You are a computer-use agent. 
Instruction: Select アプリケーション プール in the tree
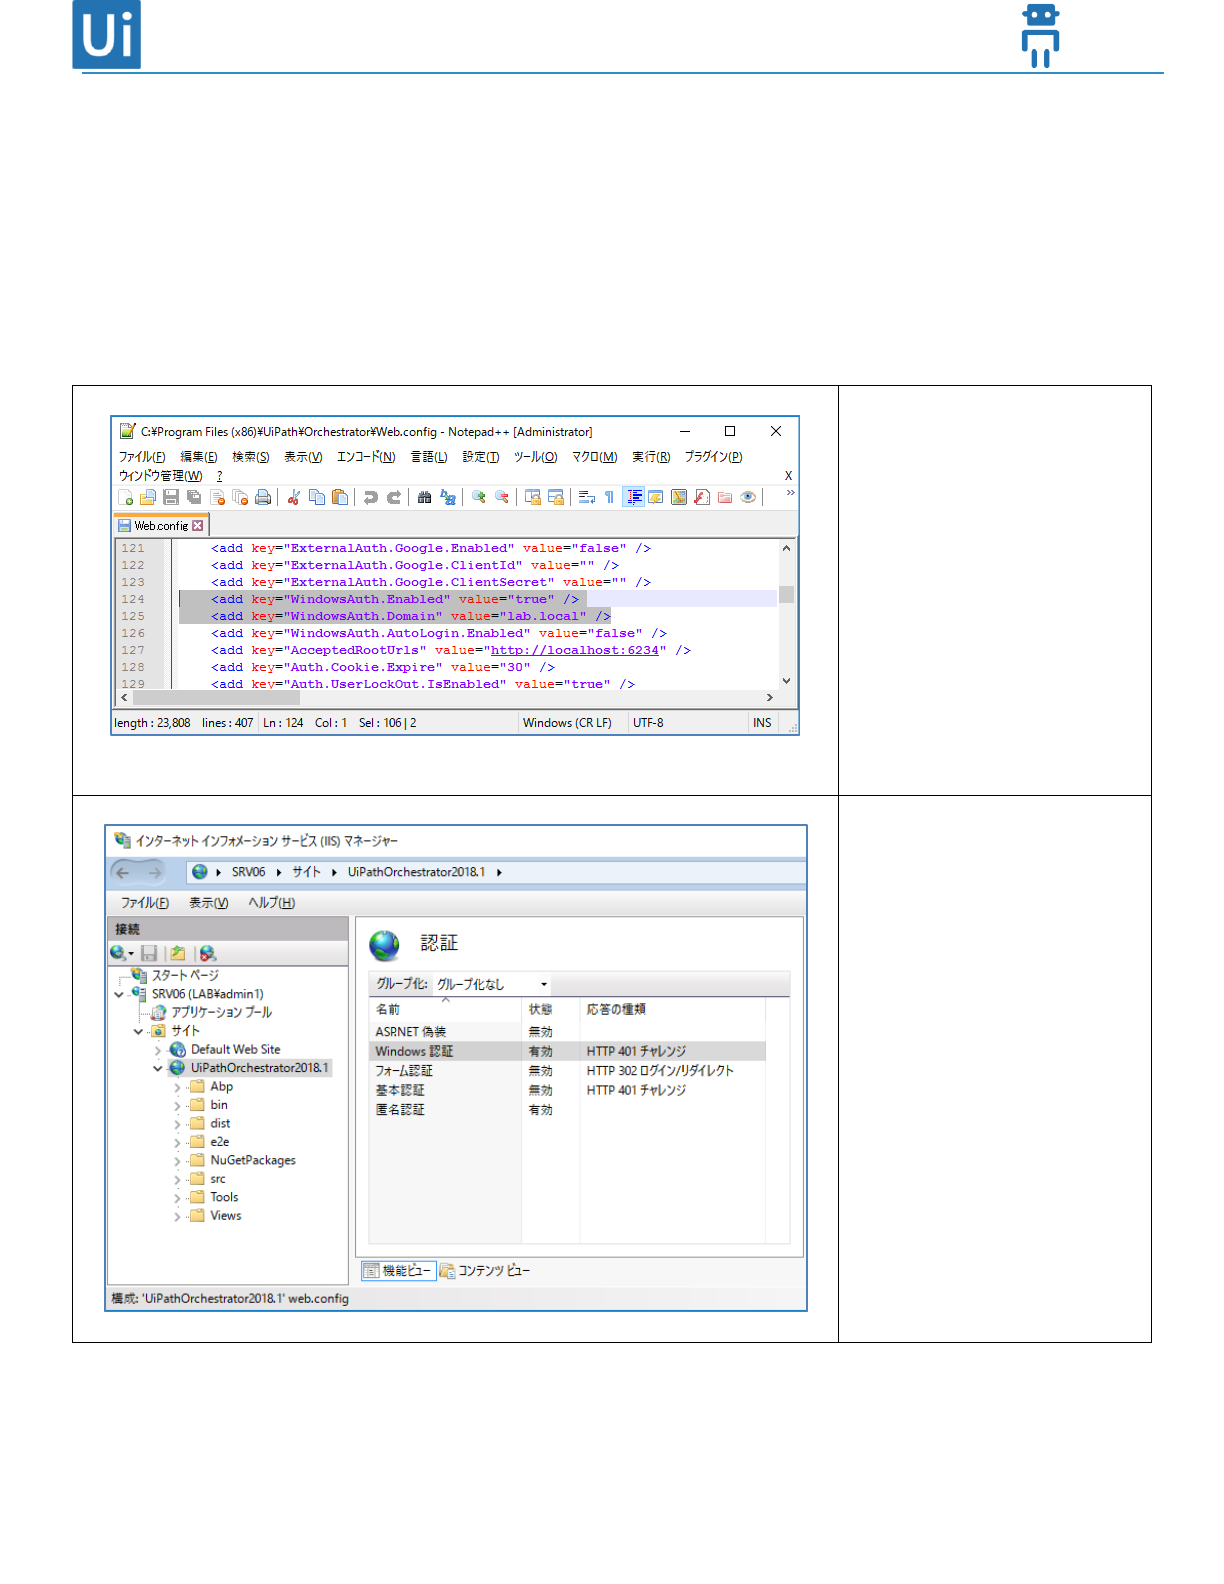click(221, 1012)
